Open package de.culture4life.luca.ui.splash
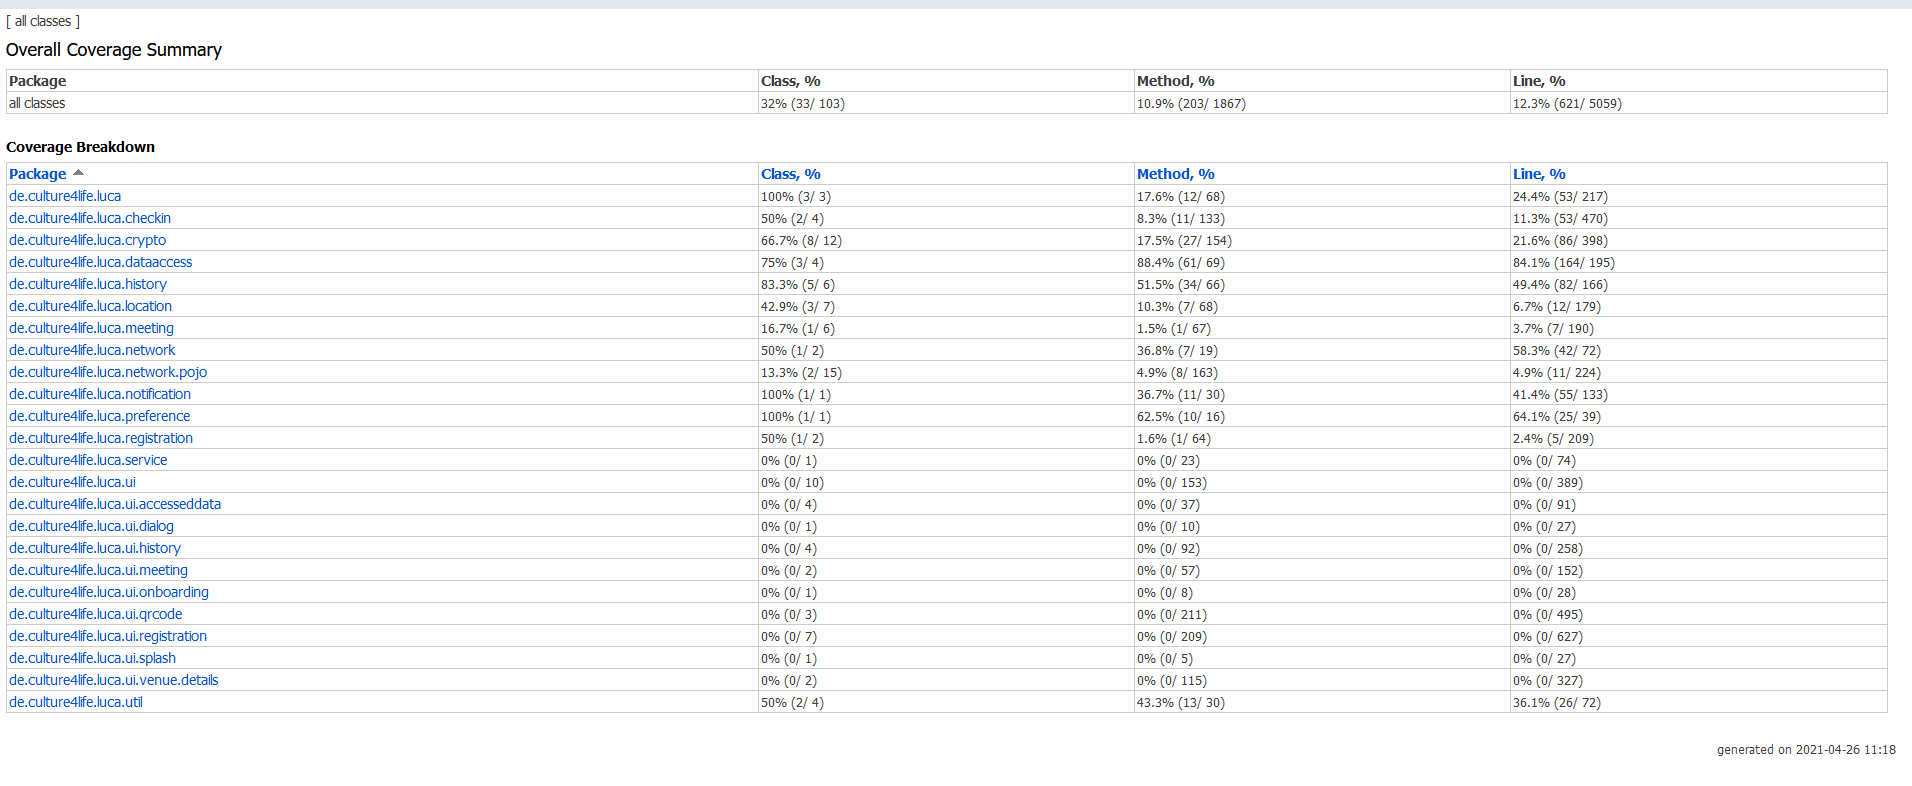Viewport: 1912px width, 786px height. pos(92,658)
